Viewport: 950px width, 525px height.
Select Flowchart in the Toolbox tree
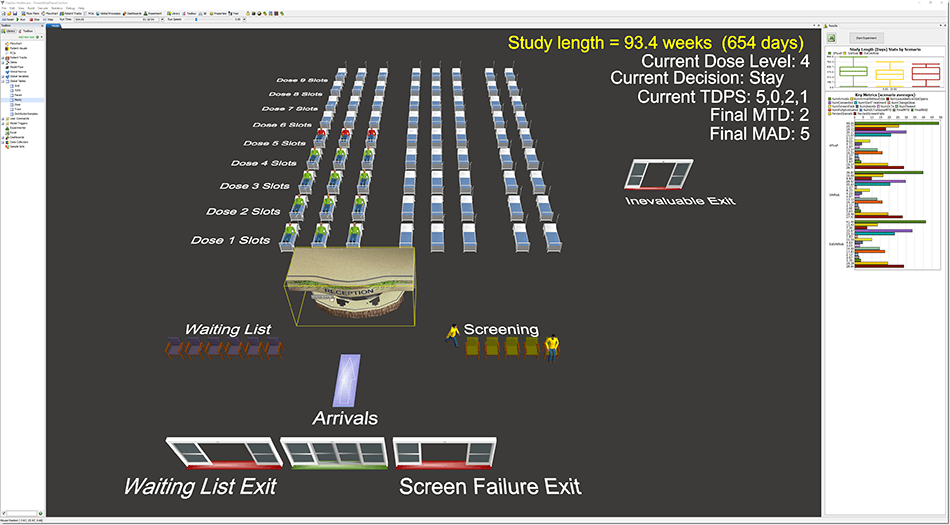16,44
